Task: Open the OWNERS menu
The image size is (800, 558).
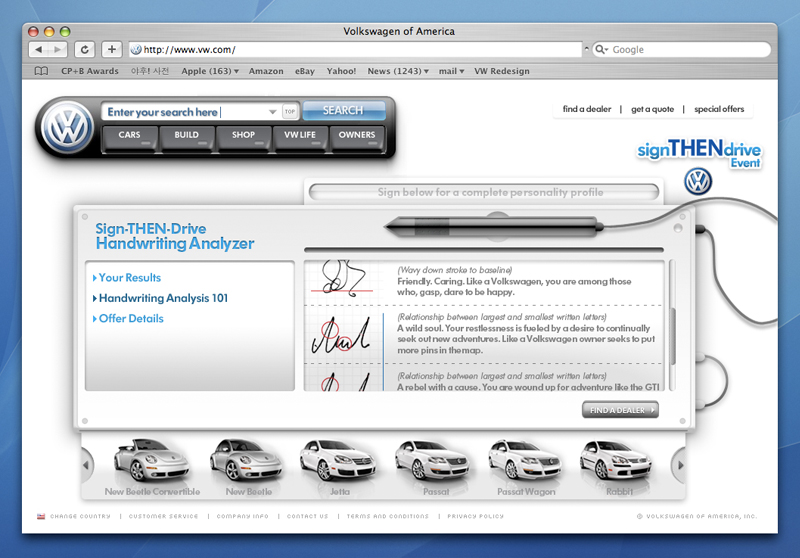Action: click(x=357, y=138)
